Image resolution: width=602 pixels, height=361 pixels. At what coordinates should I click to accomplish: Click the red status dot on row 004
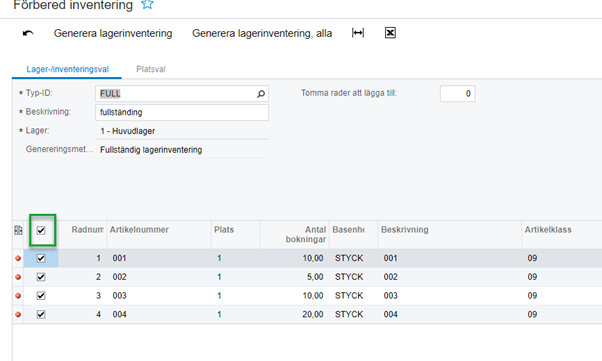[18, 315]
